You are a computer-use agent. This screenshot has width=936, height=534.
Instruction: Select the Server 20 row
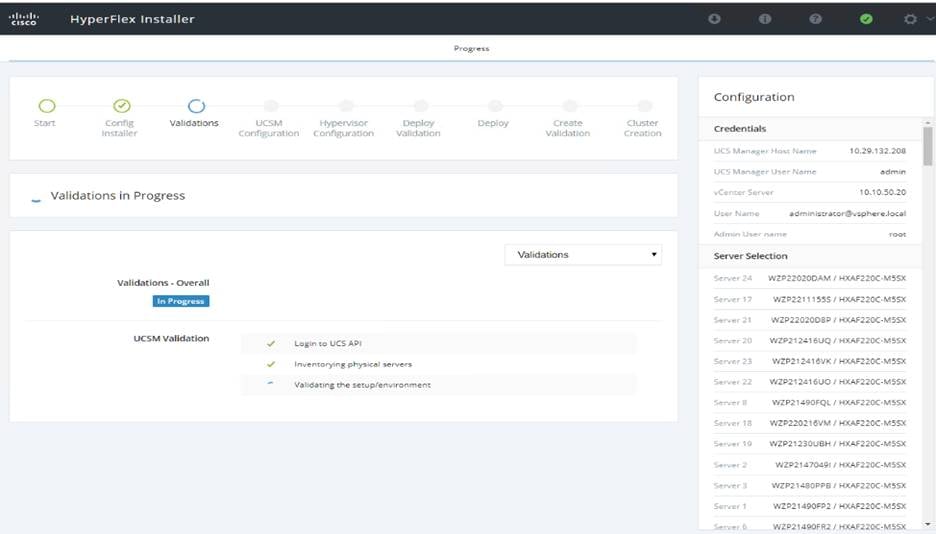(x=810, y=341)
